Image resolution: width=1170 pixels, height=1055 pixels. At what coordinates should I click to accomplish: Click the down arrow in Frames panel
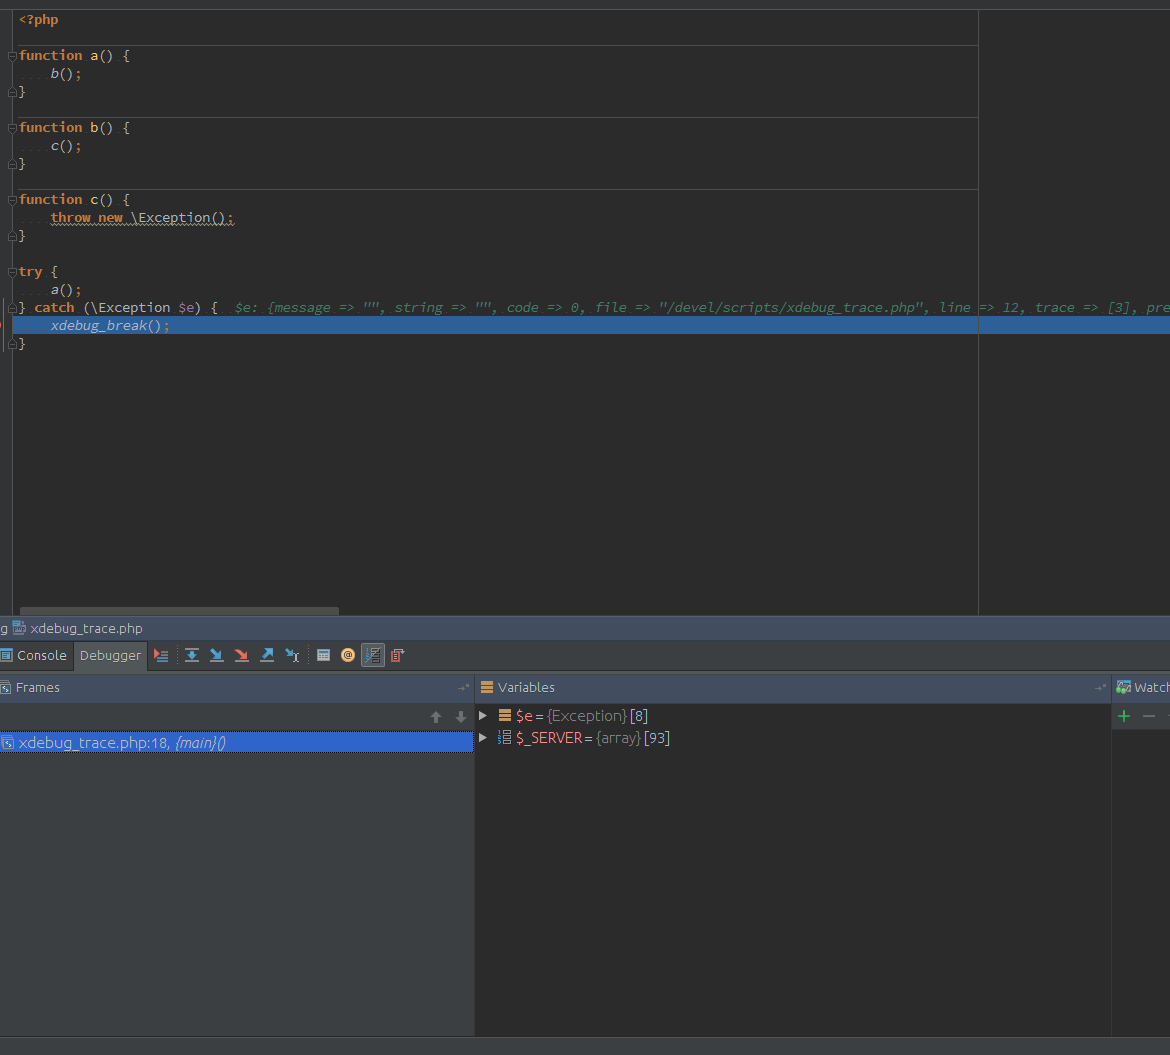click(461, 717)
